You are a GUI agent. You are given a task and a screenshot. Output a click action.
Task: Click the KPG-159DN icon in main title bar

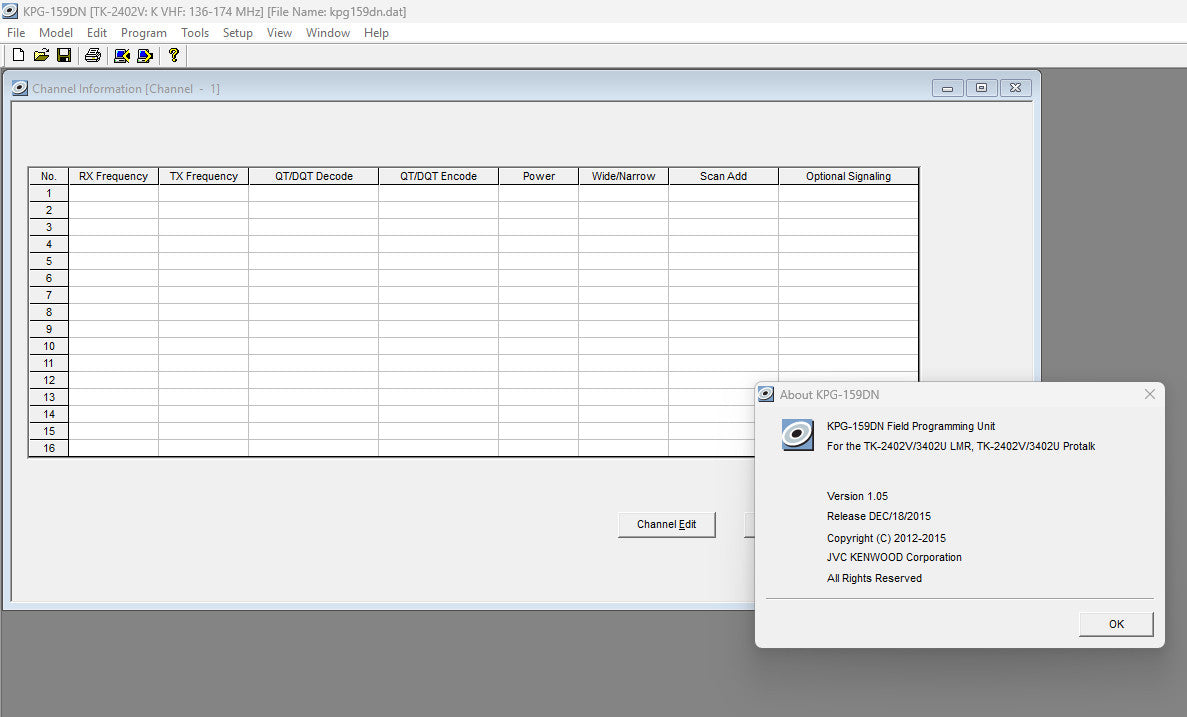tap(10, 11)
